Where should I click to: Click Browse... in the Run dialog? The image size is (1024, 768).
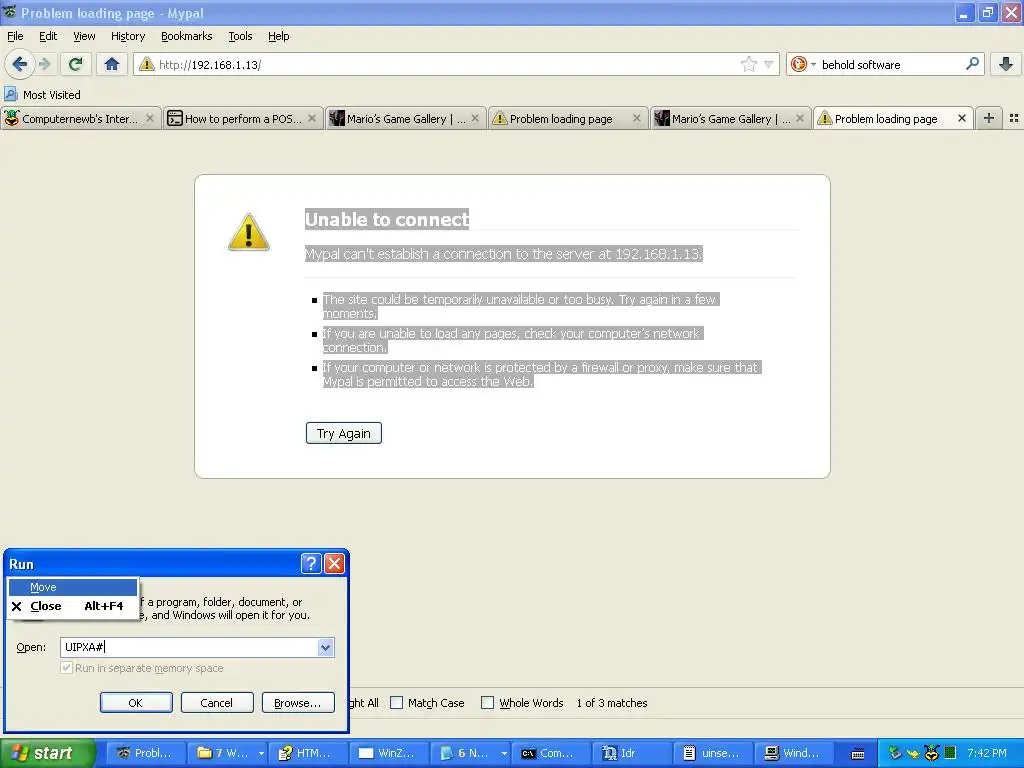click(x=298, y=703)
